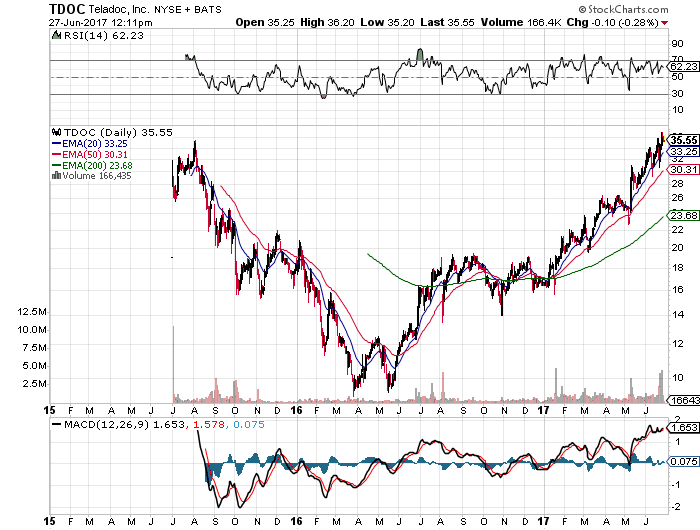Click the RSI(14) indicator icon
Screen dimensions: 700x530
(x=56, y=35)
